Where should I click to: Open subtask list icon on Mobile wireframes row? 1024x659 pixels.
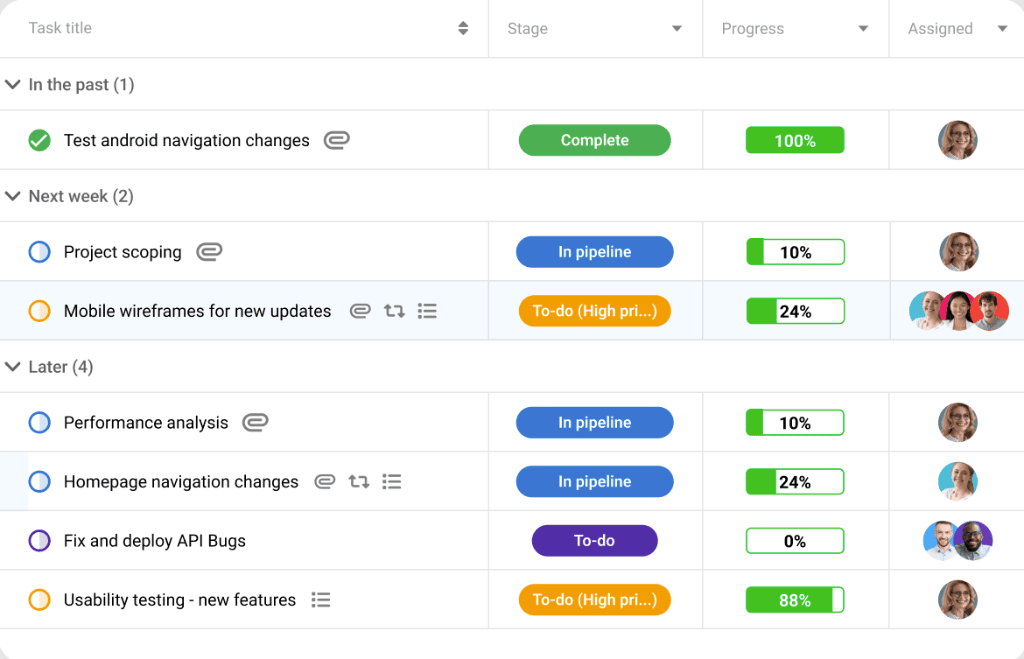(427, 311)
